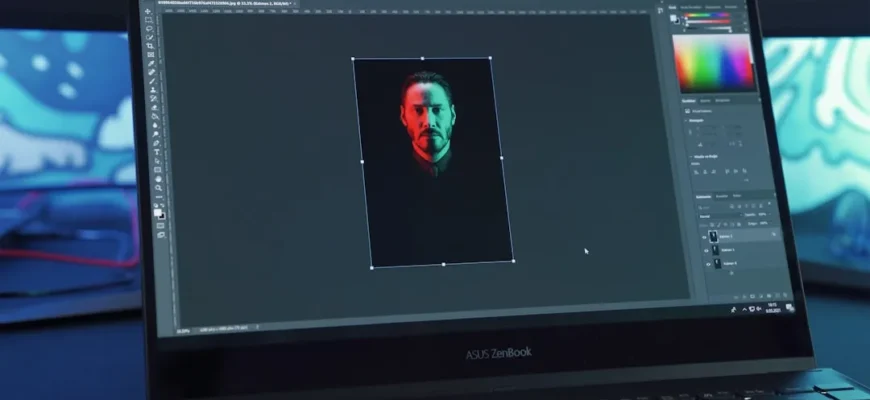870x400 pixels.
Task: Click the align left edges button
Action: click(696, 172)
